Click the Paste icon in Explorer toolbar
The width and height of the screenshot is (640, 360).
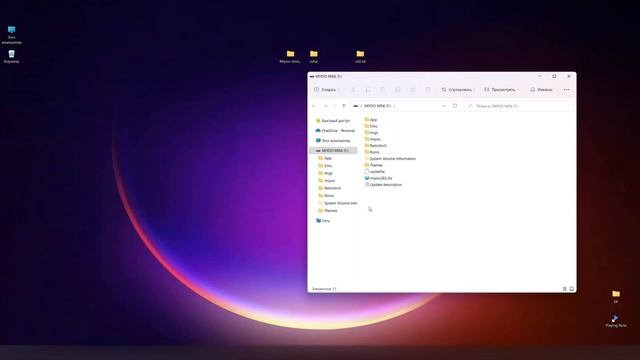383,89
